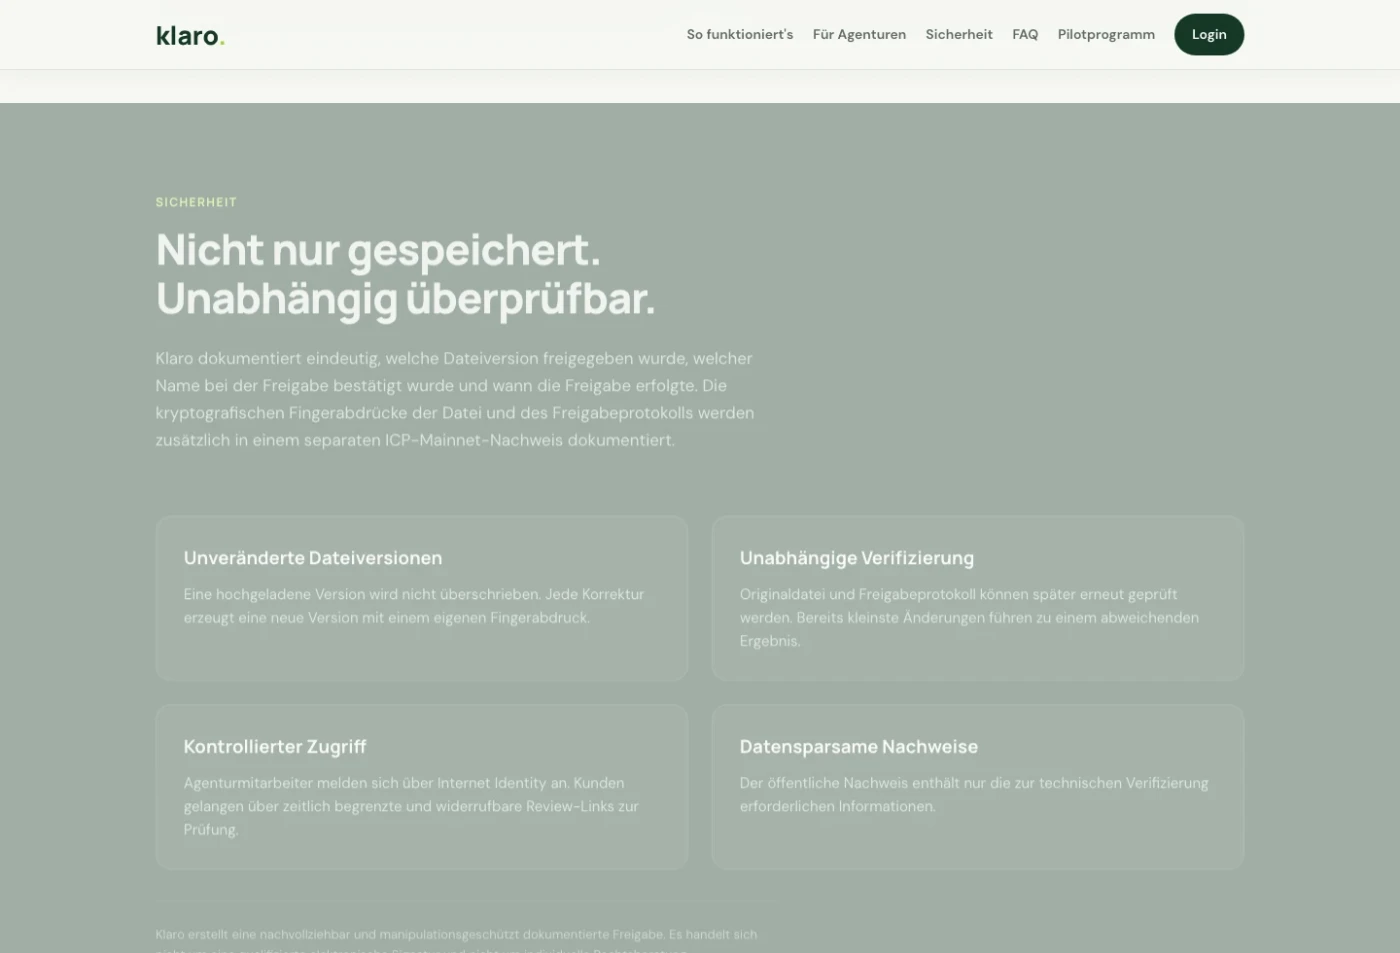This screenshot has width=1400, height=953.
Task: Click text beginning Originaldatei und Freigabeprotokoll
Action: pyautogui.click(x=969, y=617)
